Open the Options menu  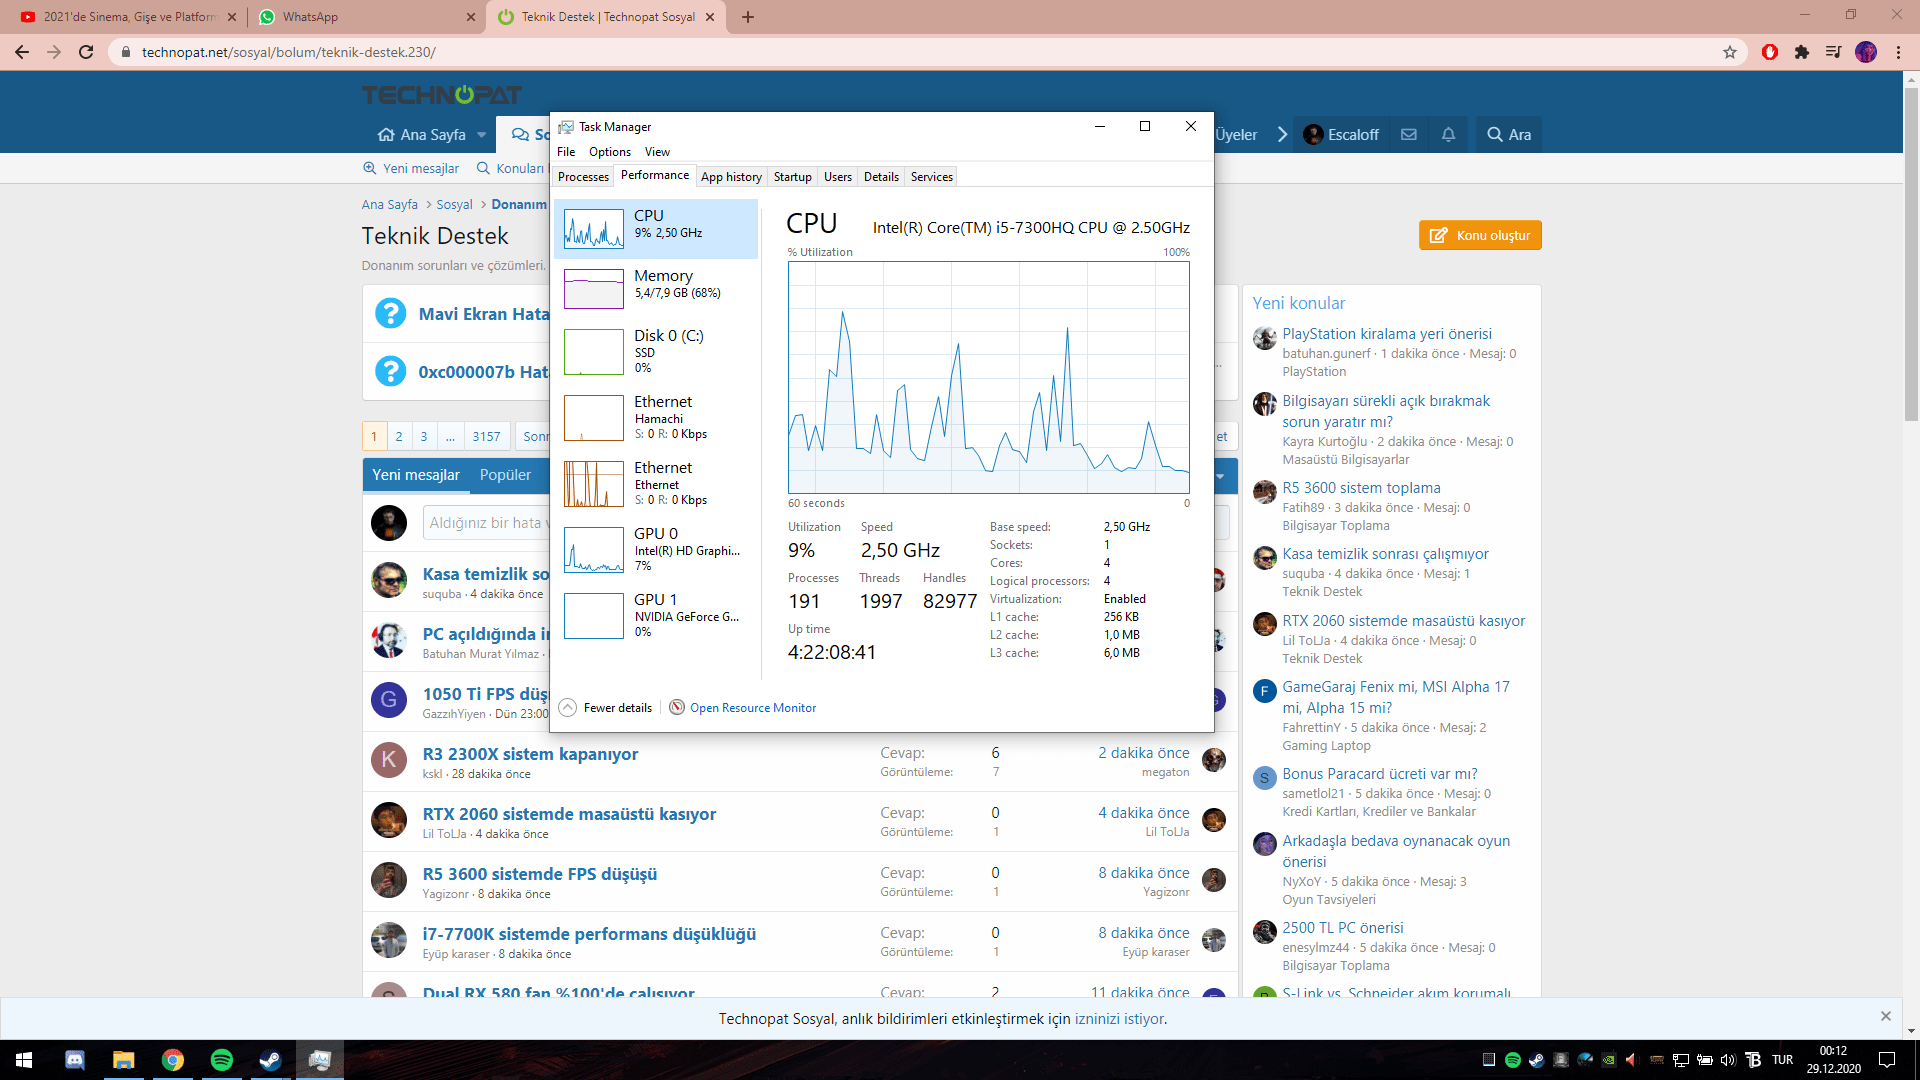tap(609, 152)
